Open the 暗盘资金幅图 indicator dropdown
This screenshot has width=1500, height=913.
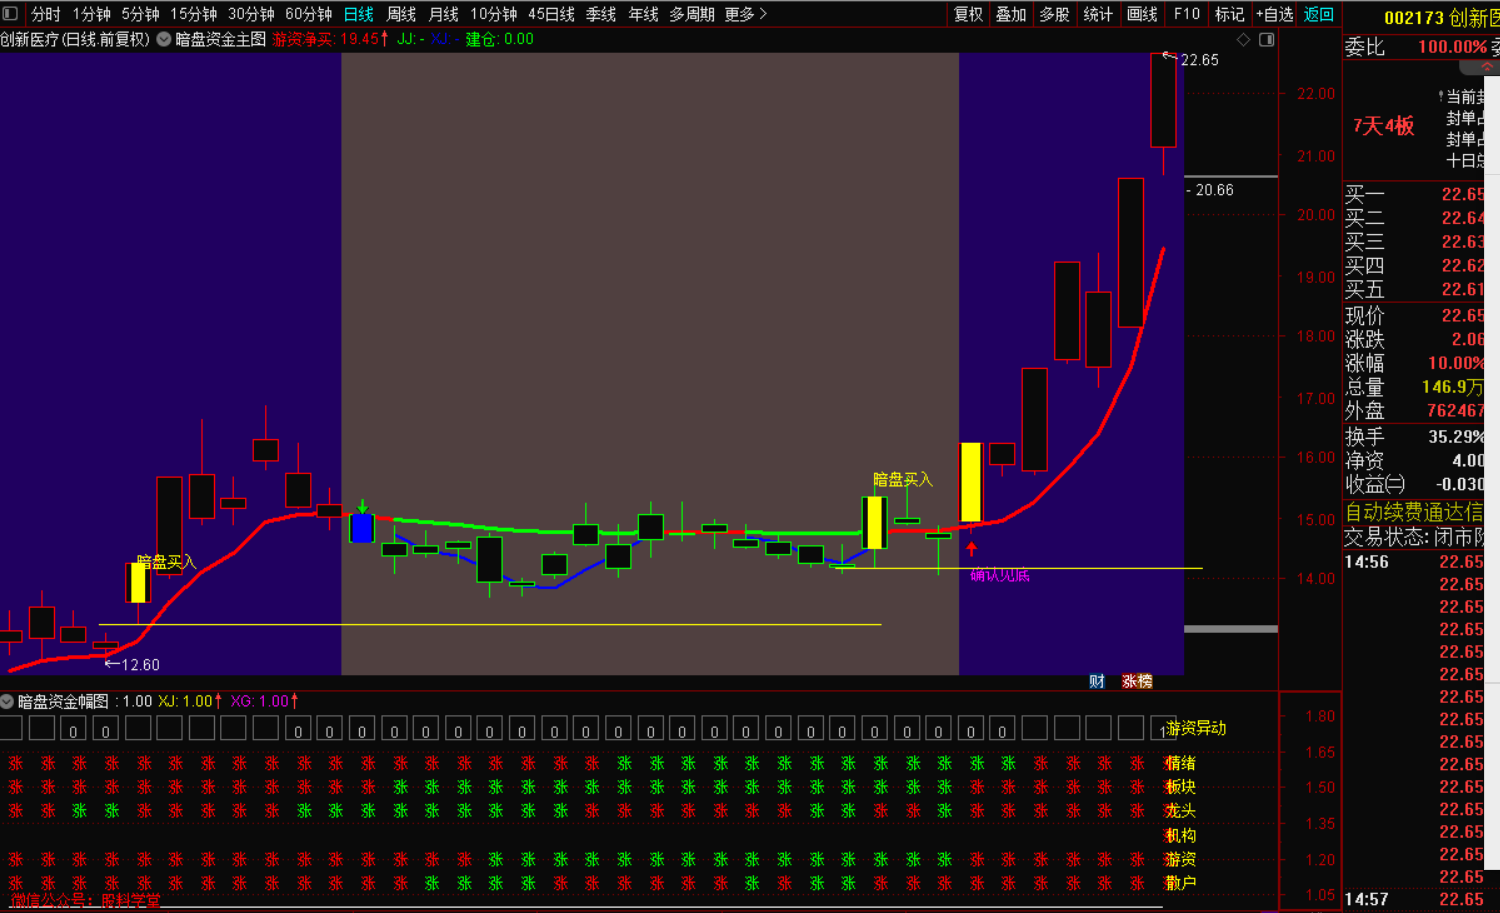7,702
